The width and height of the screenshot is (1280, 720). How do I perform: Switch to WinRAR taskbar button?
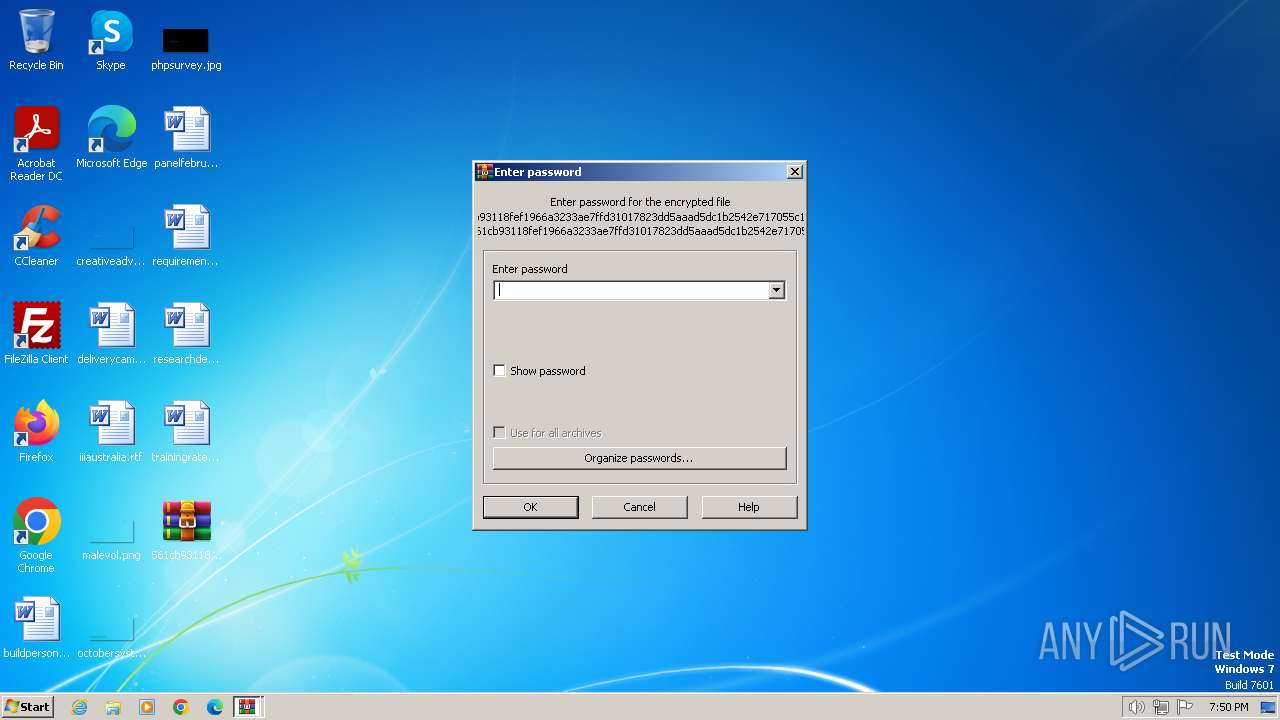pyautogui.click(x=247, y=707)
